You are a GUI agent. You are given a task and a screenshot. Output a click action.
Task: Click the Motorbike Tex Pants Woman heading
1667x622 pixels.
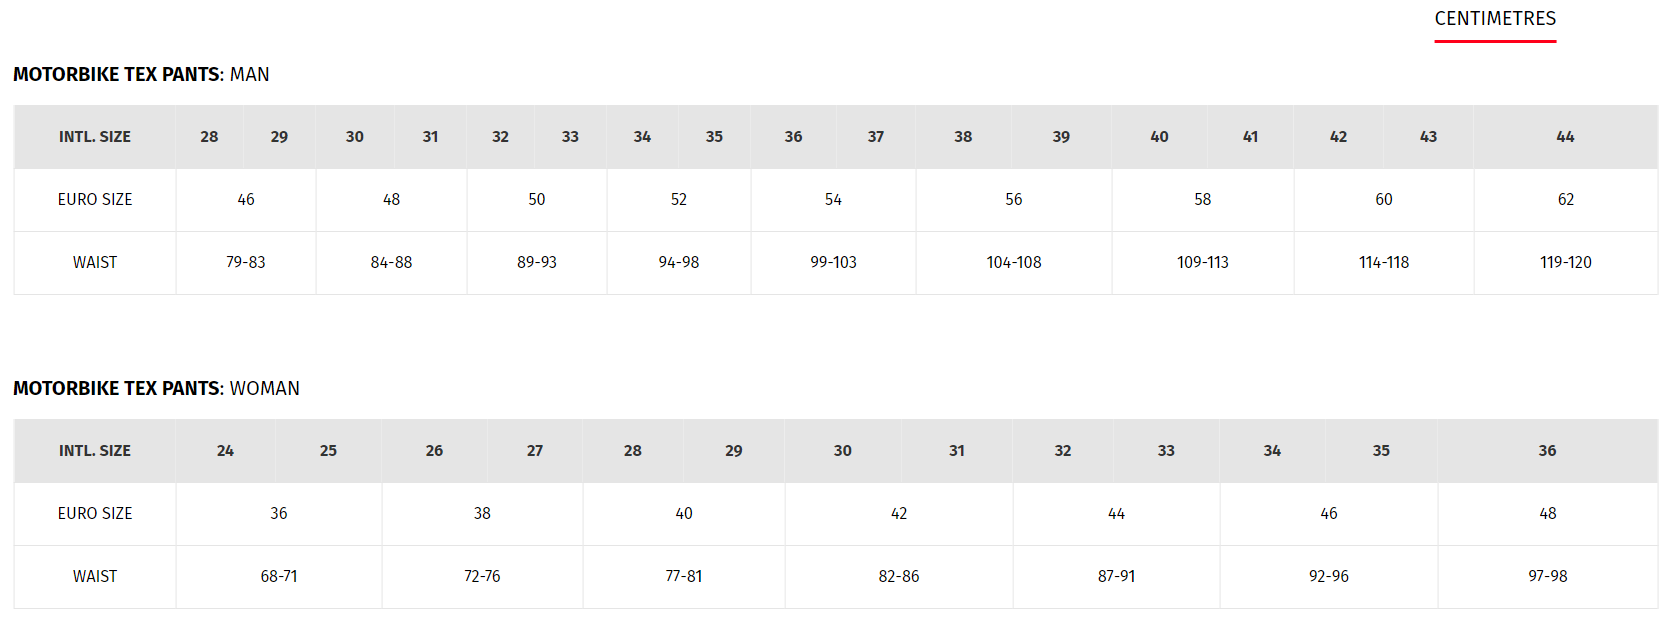click(x=156, y=389)
